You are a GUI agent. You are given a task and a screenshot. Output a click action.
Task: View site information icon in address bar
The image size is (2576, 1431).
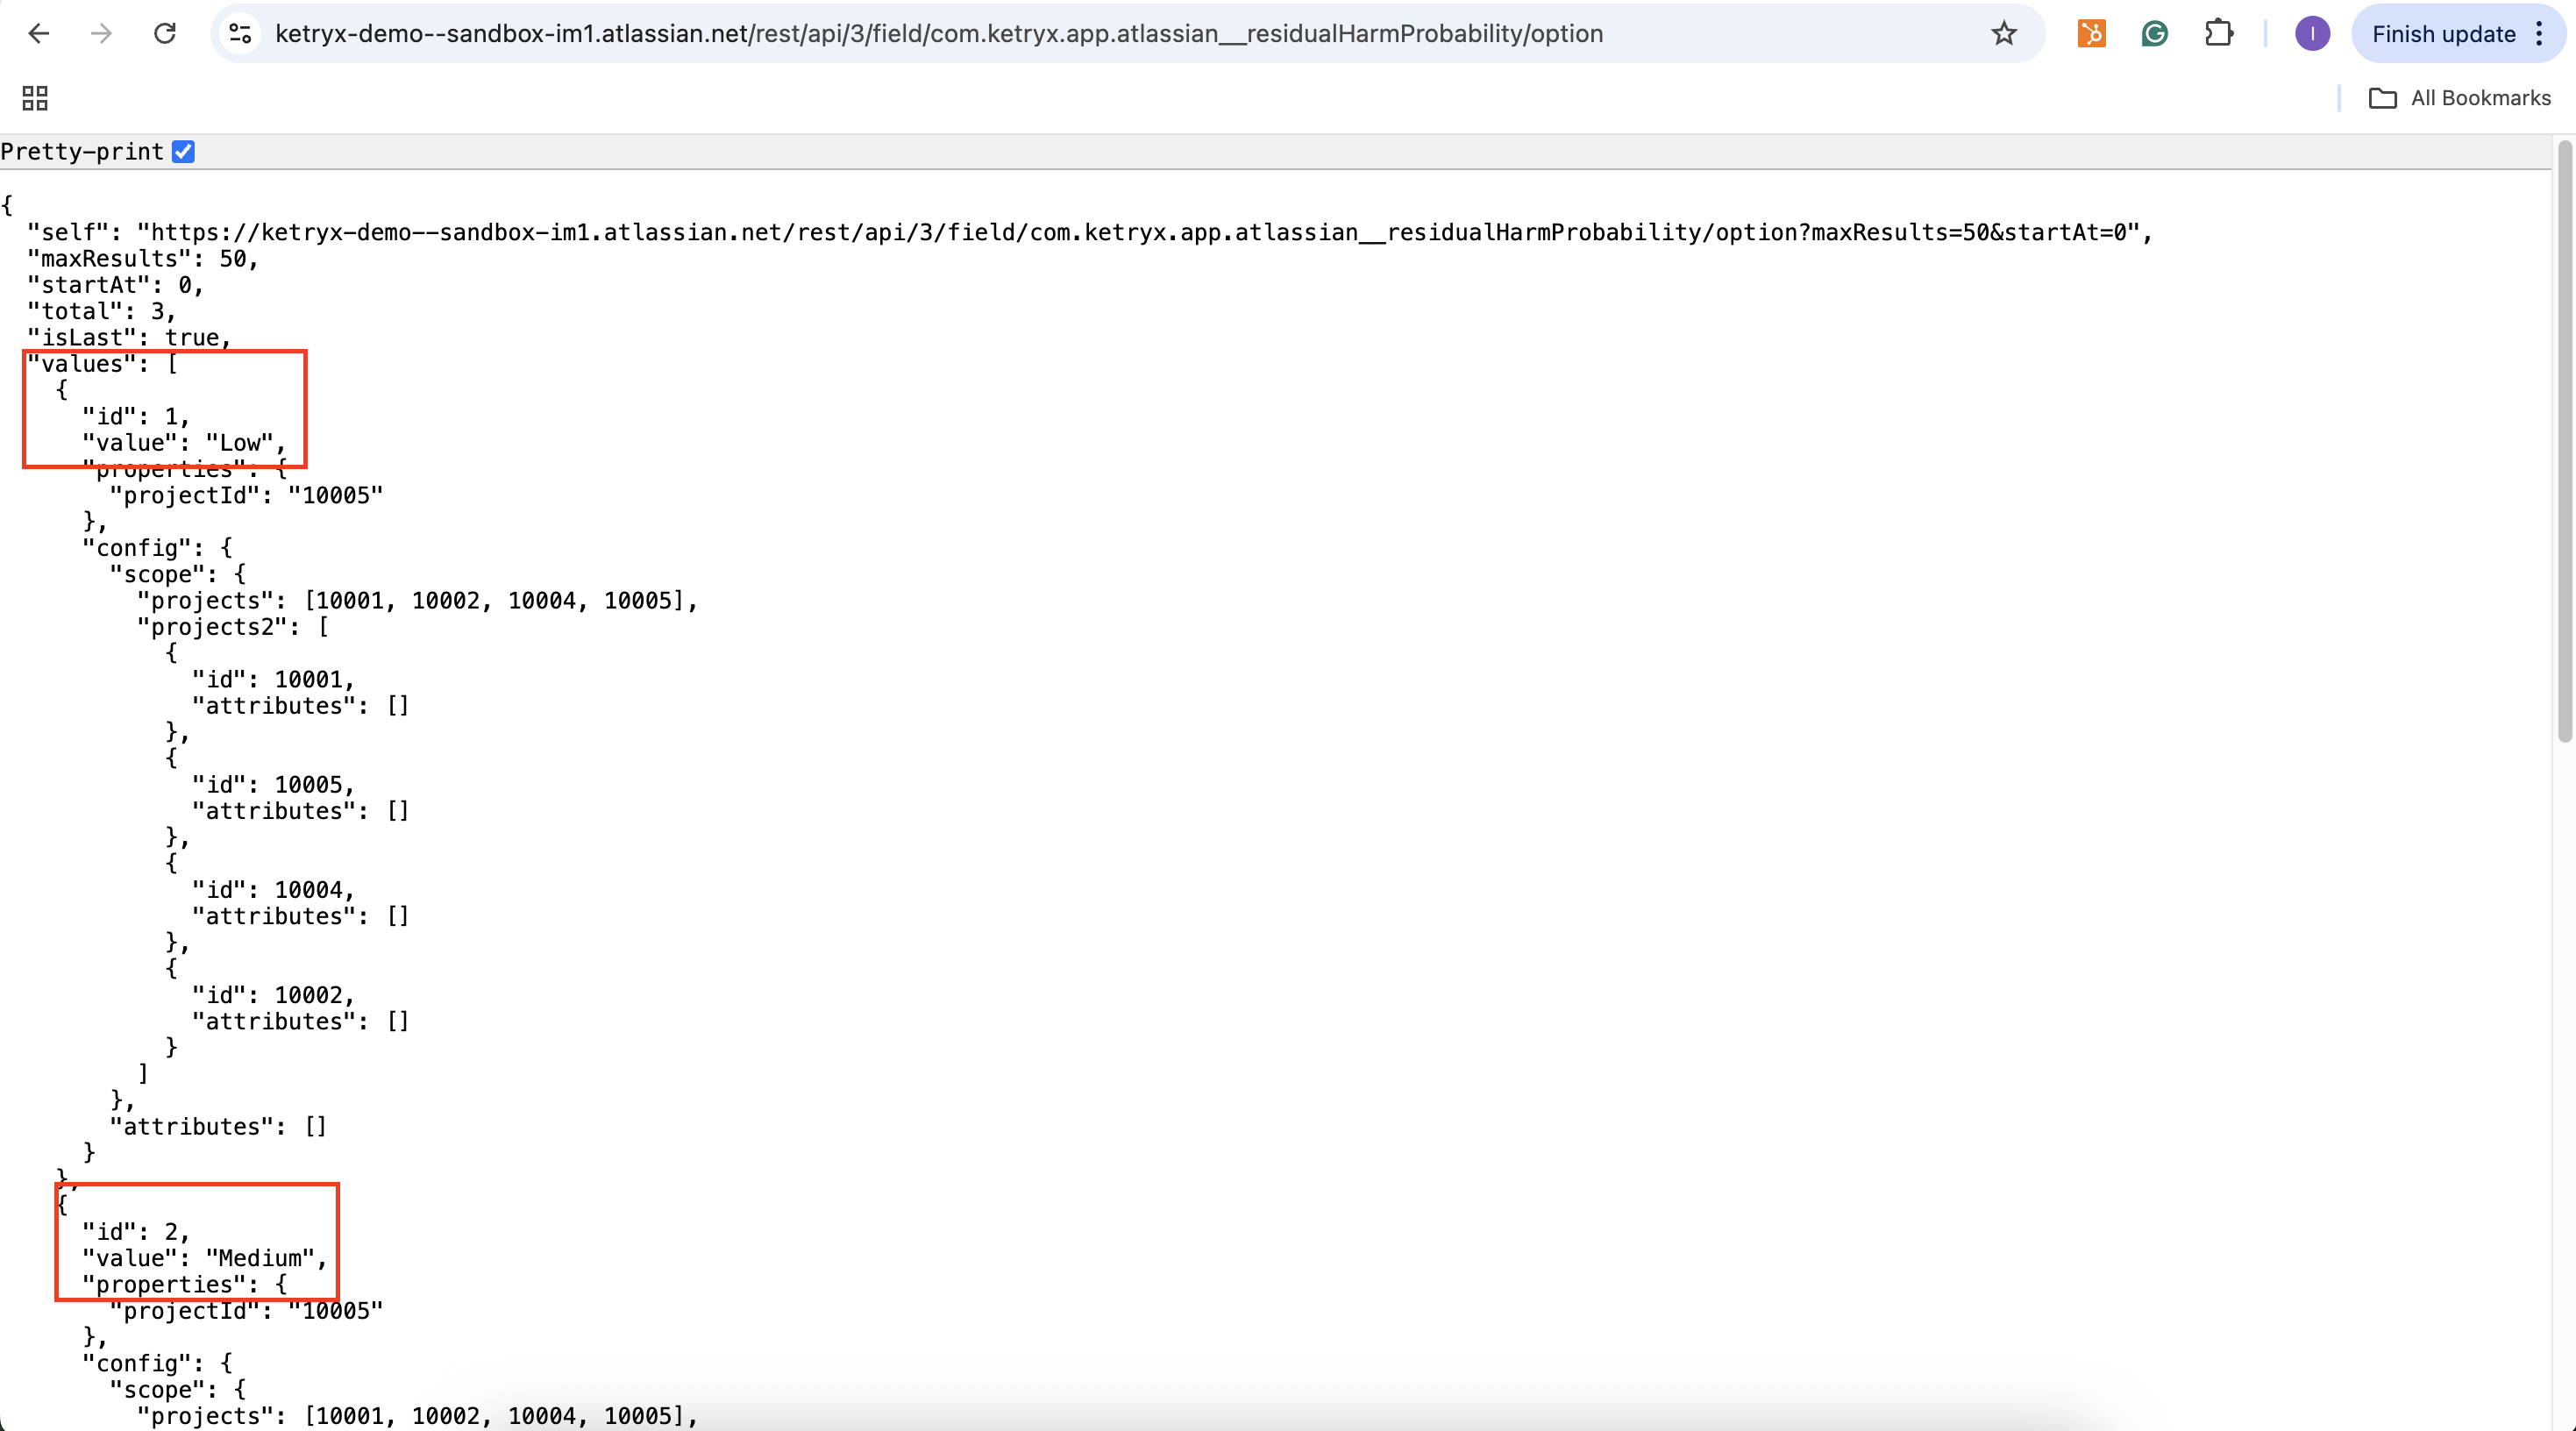click(x=241, y=34)
